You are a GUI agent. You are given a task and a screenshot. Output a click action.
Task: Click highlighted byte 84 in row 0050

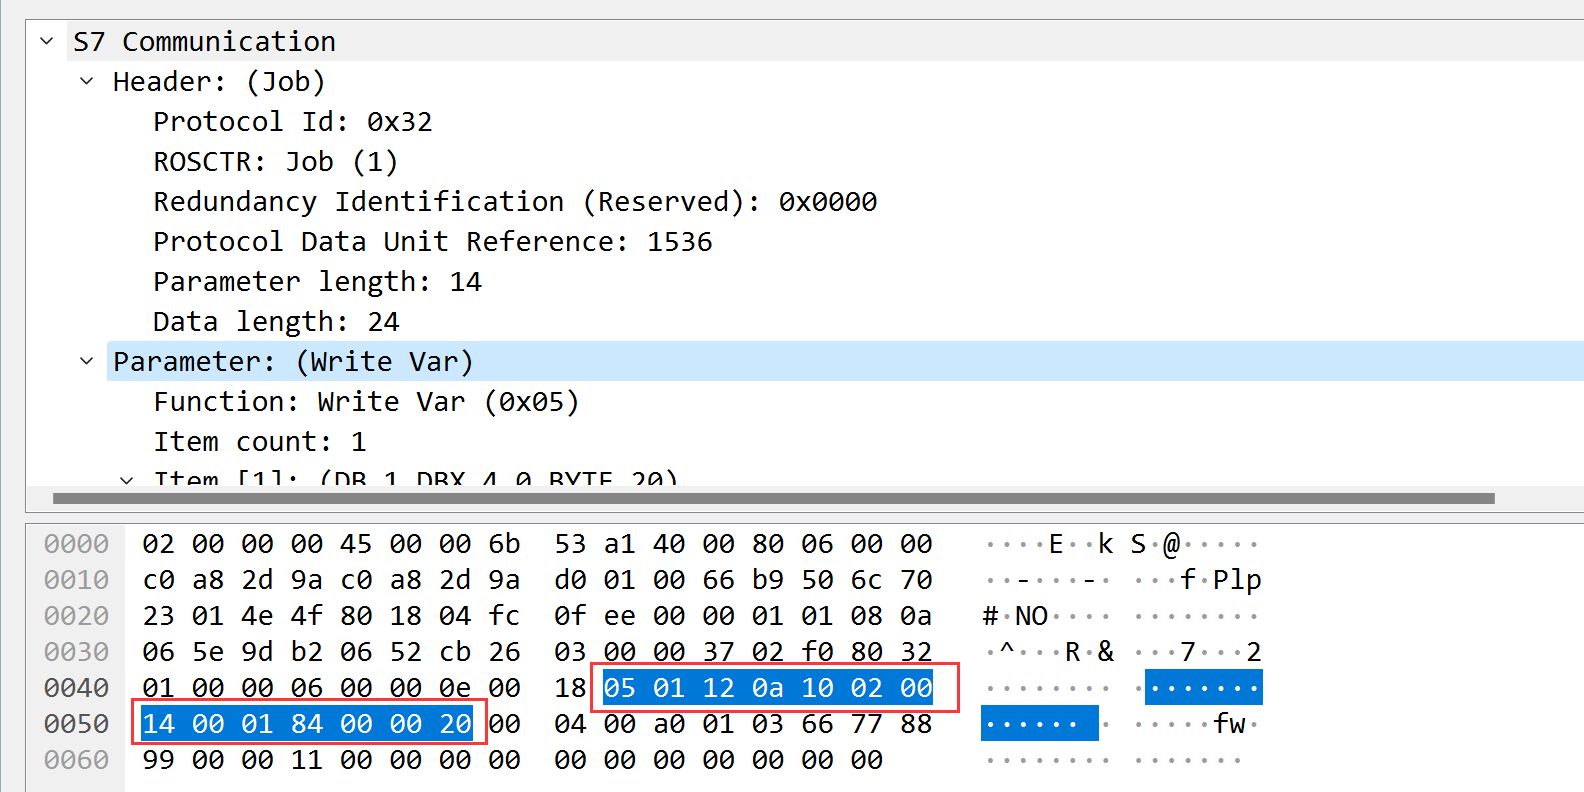[x=307, y=724]
